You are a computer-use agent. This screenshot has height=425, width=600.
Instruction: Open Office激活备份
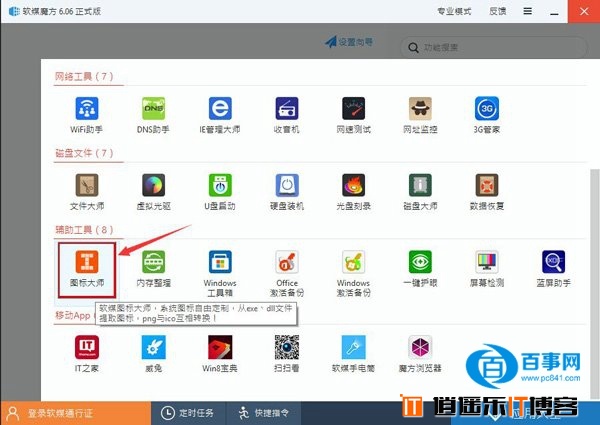pos(287,273)
